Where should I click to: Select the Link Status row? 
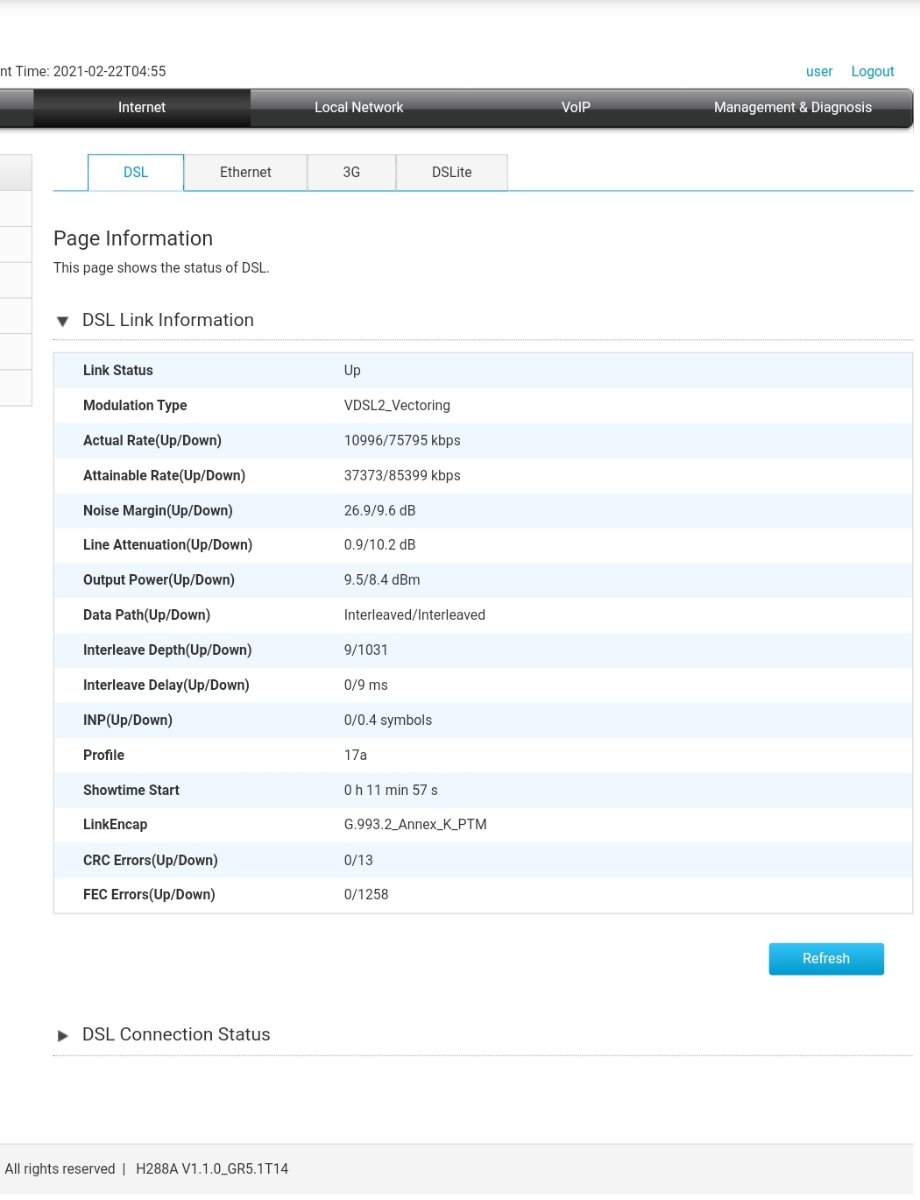483,370
